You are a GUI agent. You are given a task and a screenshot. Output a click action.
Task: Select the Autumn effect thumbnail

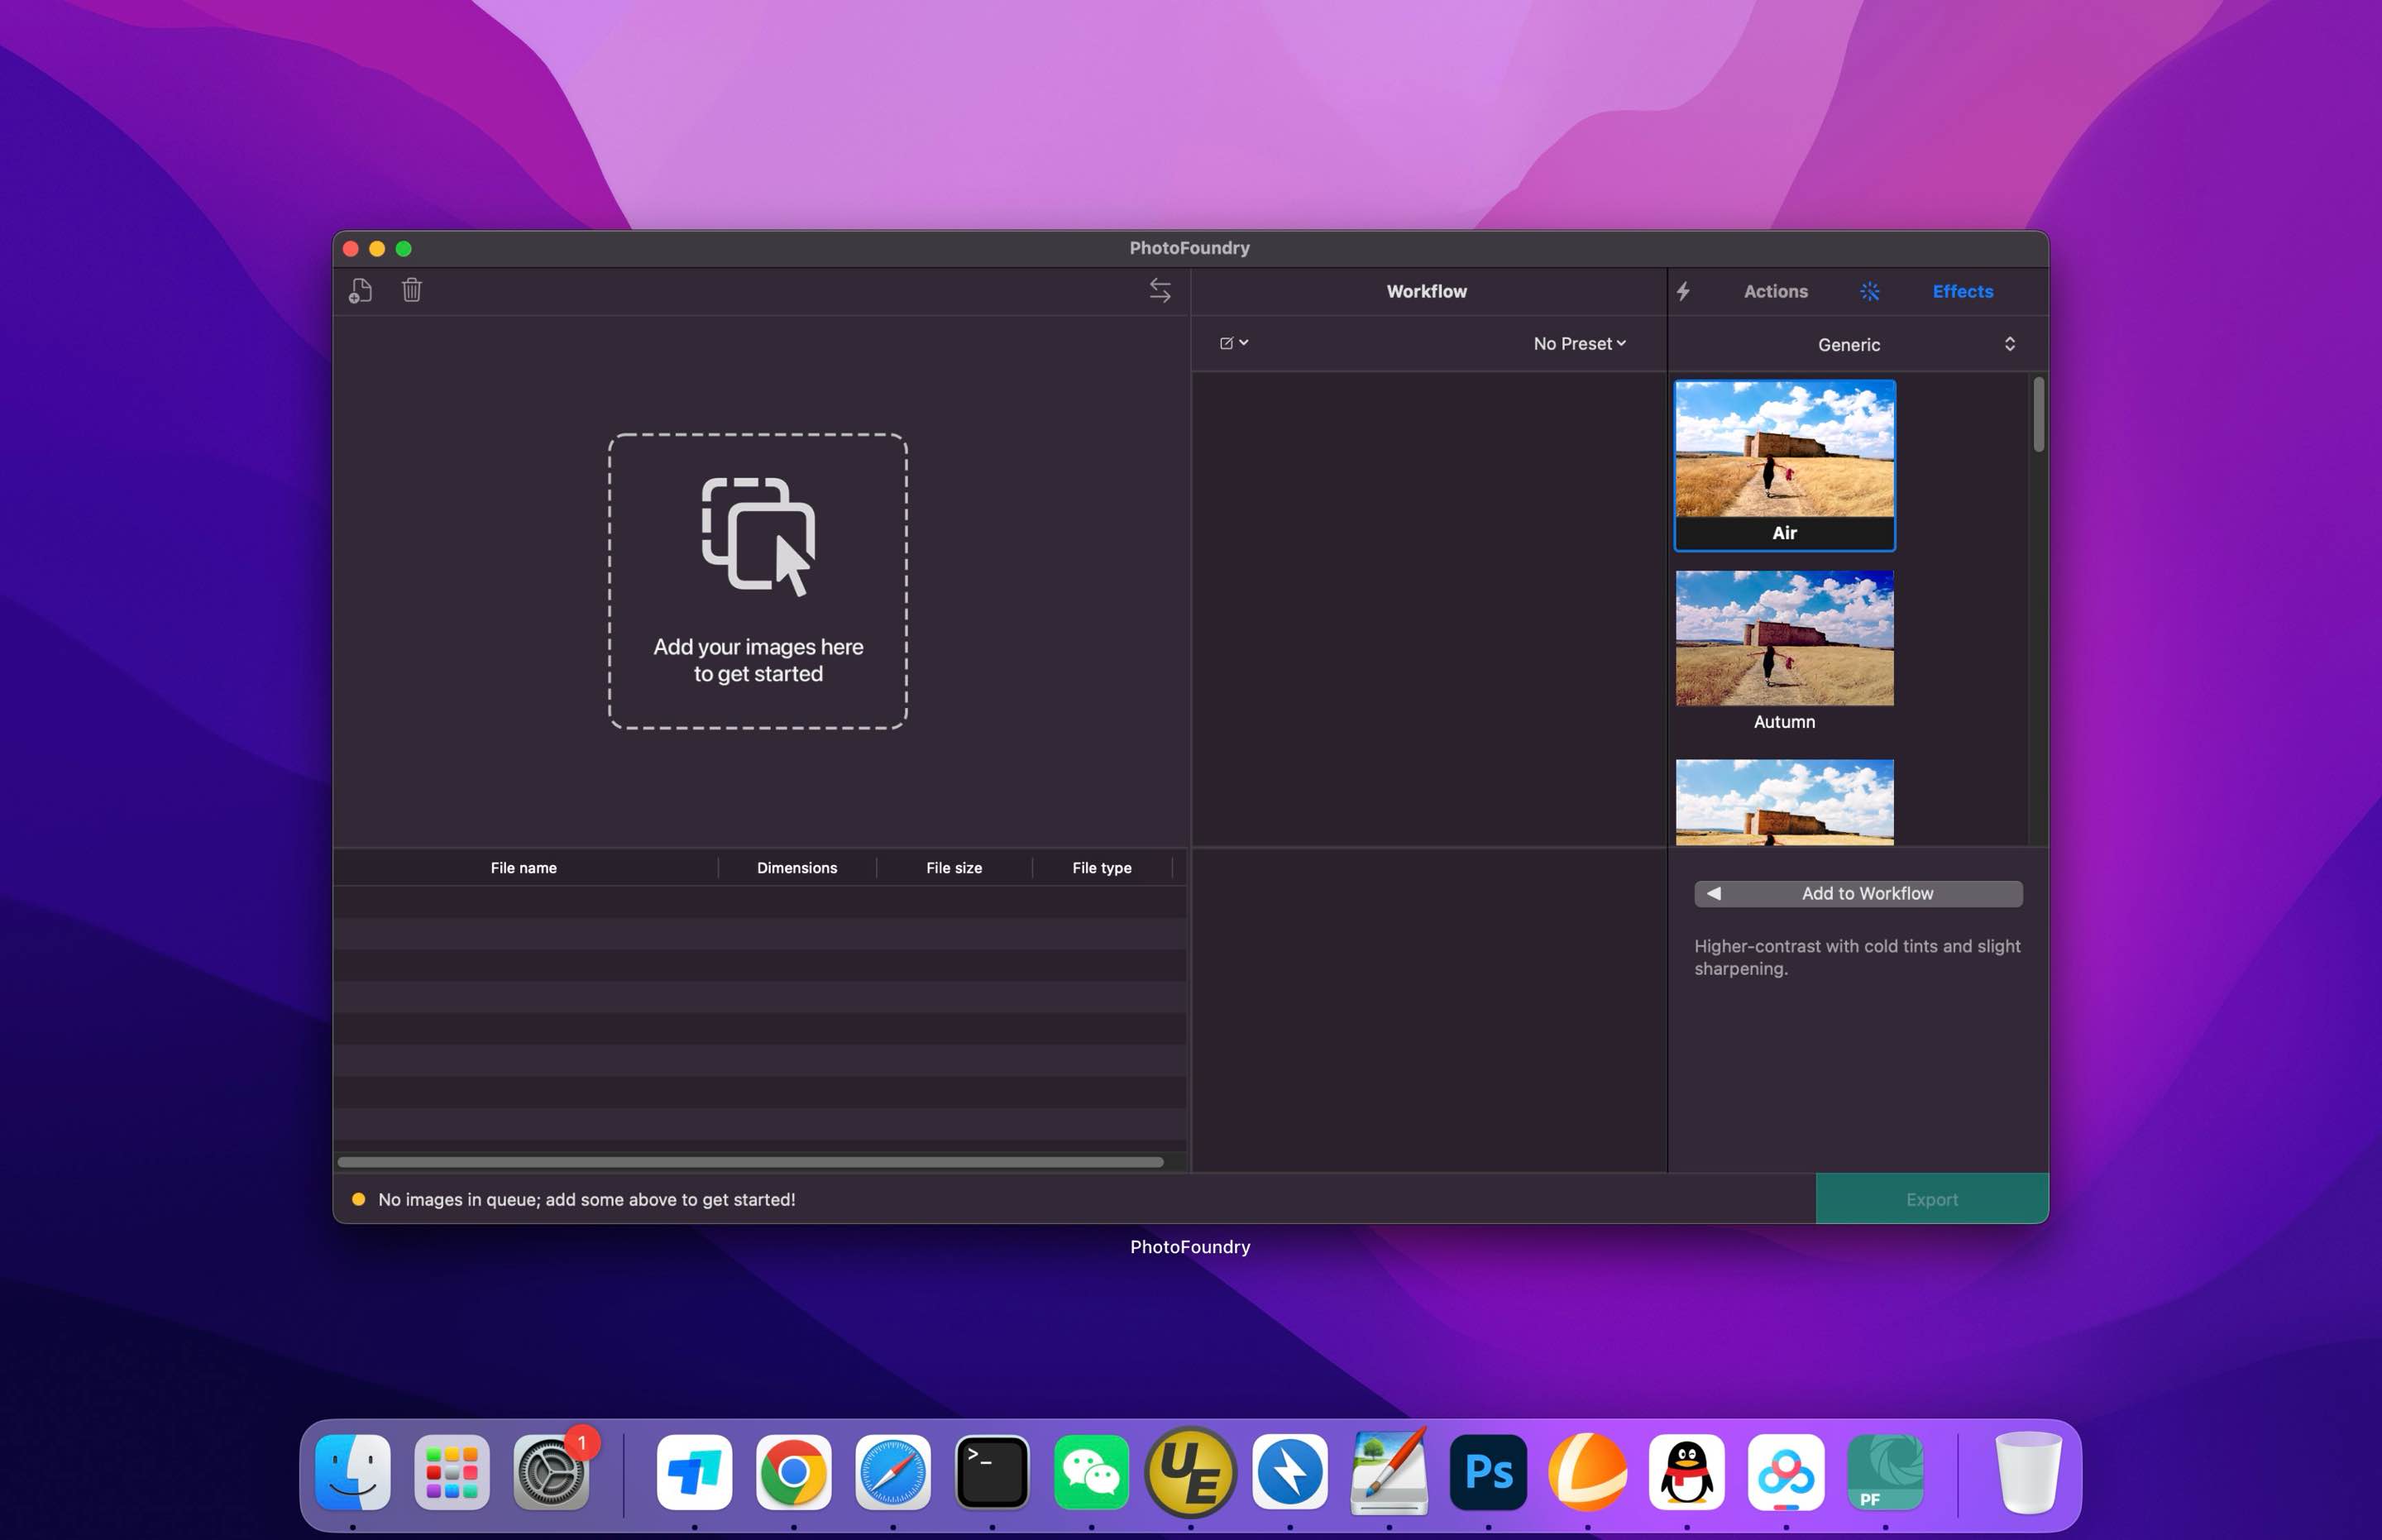tap(1783, 637)
